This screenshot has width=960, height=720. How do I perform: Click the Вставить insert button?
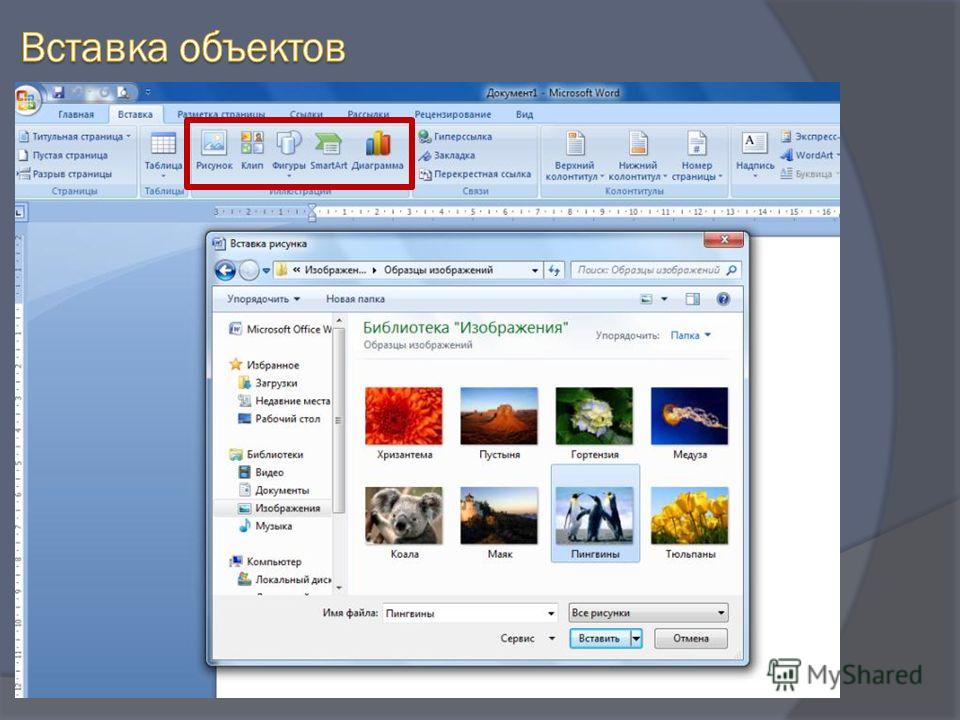[x=599, y=639]
